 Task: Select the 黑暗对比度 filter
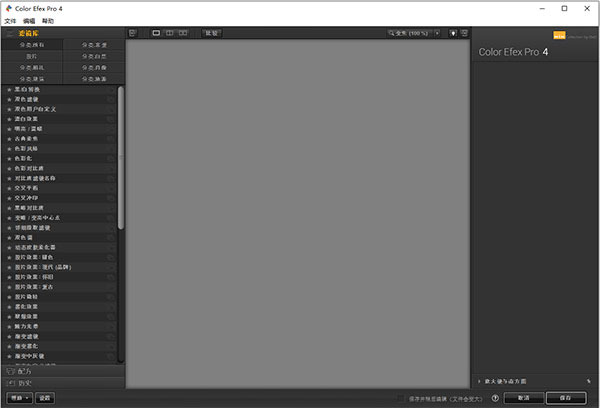[x=59, y=208]
